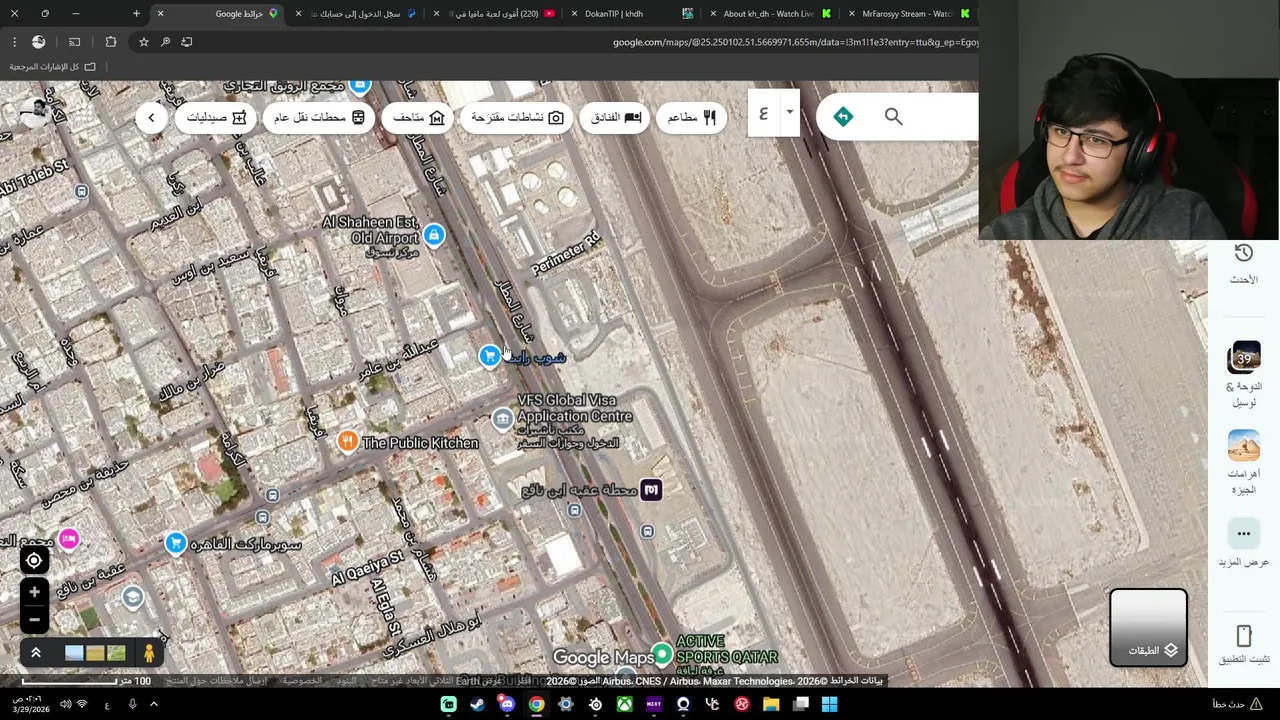
Task: Open File Explorer from the taskbar
Action: pyautogui.click(x=771, y=704)
